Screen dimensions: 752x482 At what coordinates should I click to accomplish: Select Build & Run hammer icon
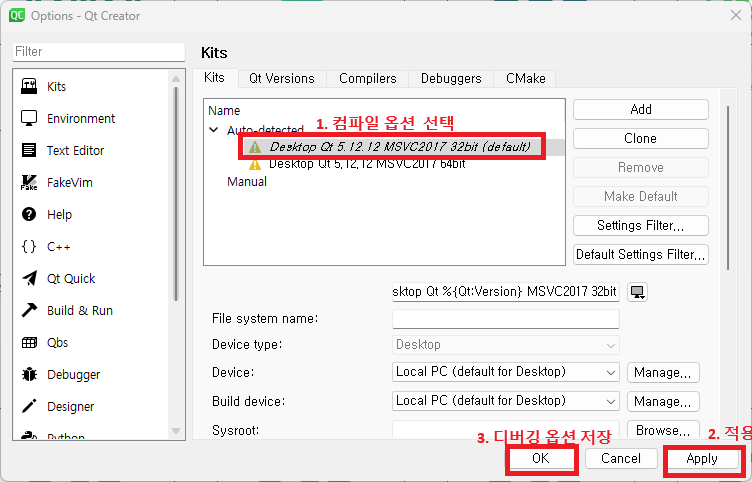point(29,310)
